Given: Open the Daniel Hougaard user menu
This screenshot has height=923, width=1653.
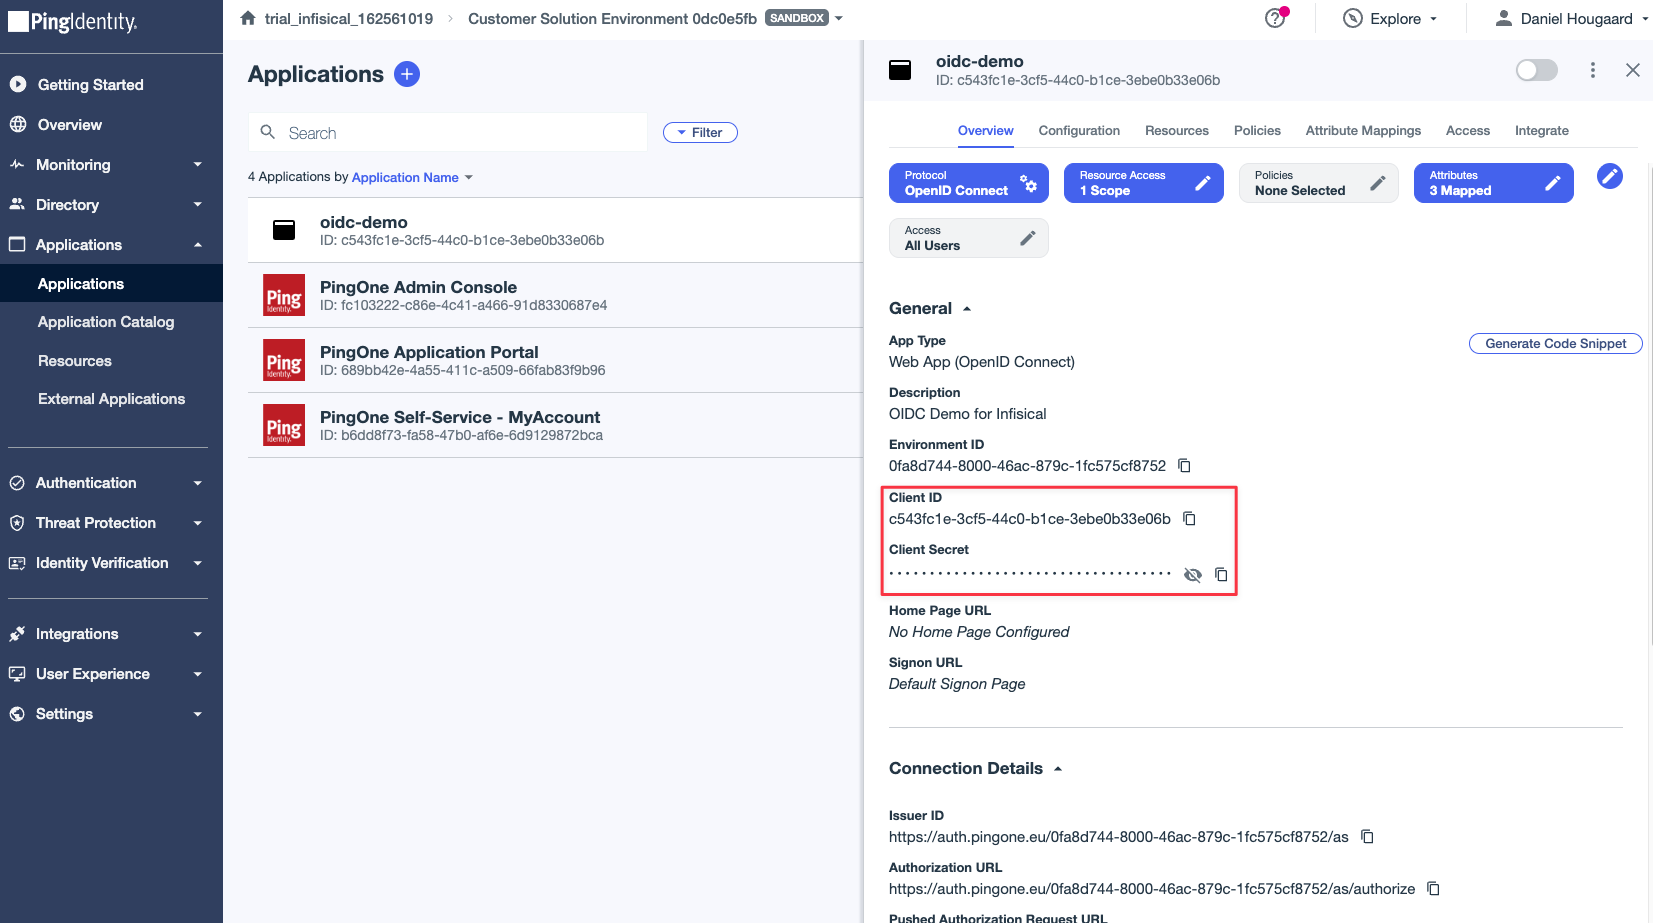Looking at the screenshot, I should coord(1570,18).
